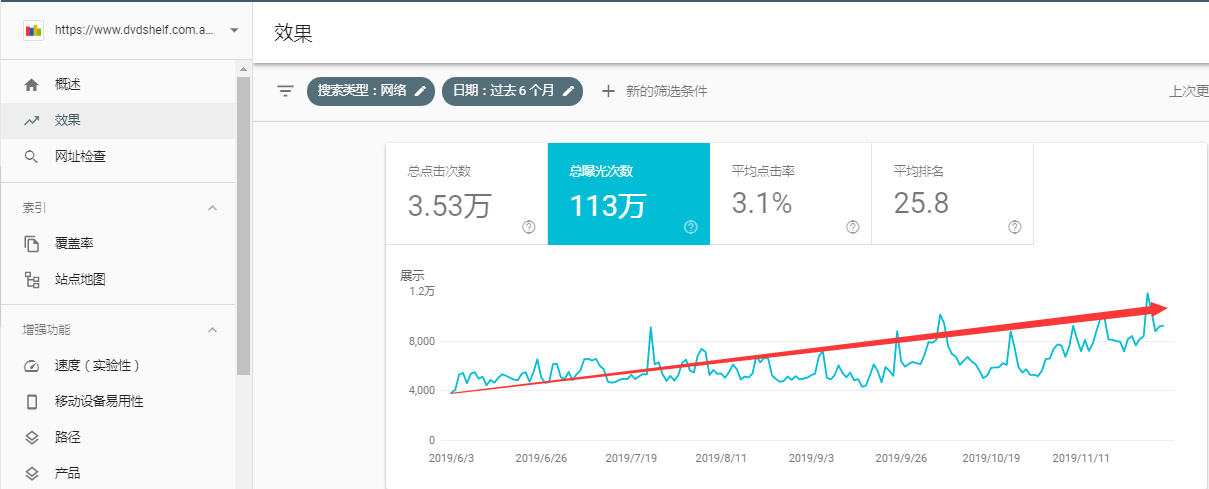The height and width of the screenshot is (489, 1209).
Task: Collapse the 增强功能 section chevron
Action: (x=212, y=330)
